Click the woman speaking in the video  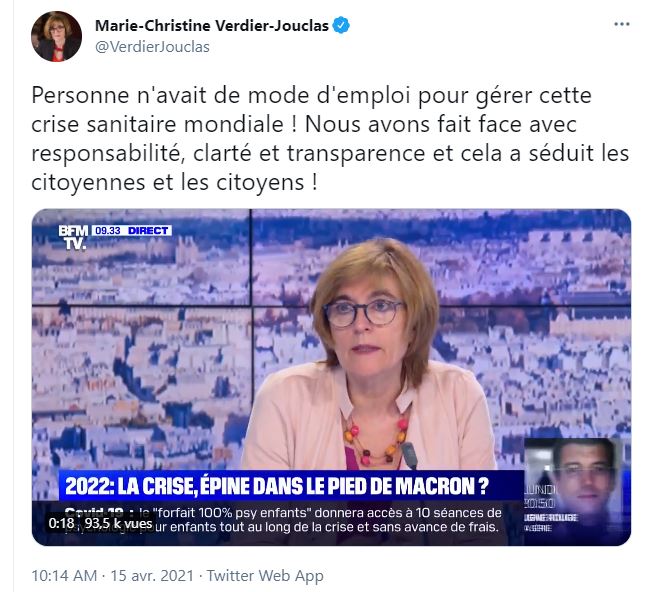pos(369,355)
